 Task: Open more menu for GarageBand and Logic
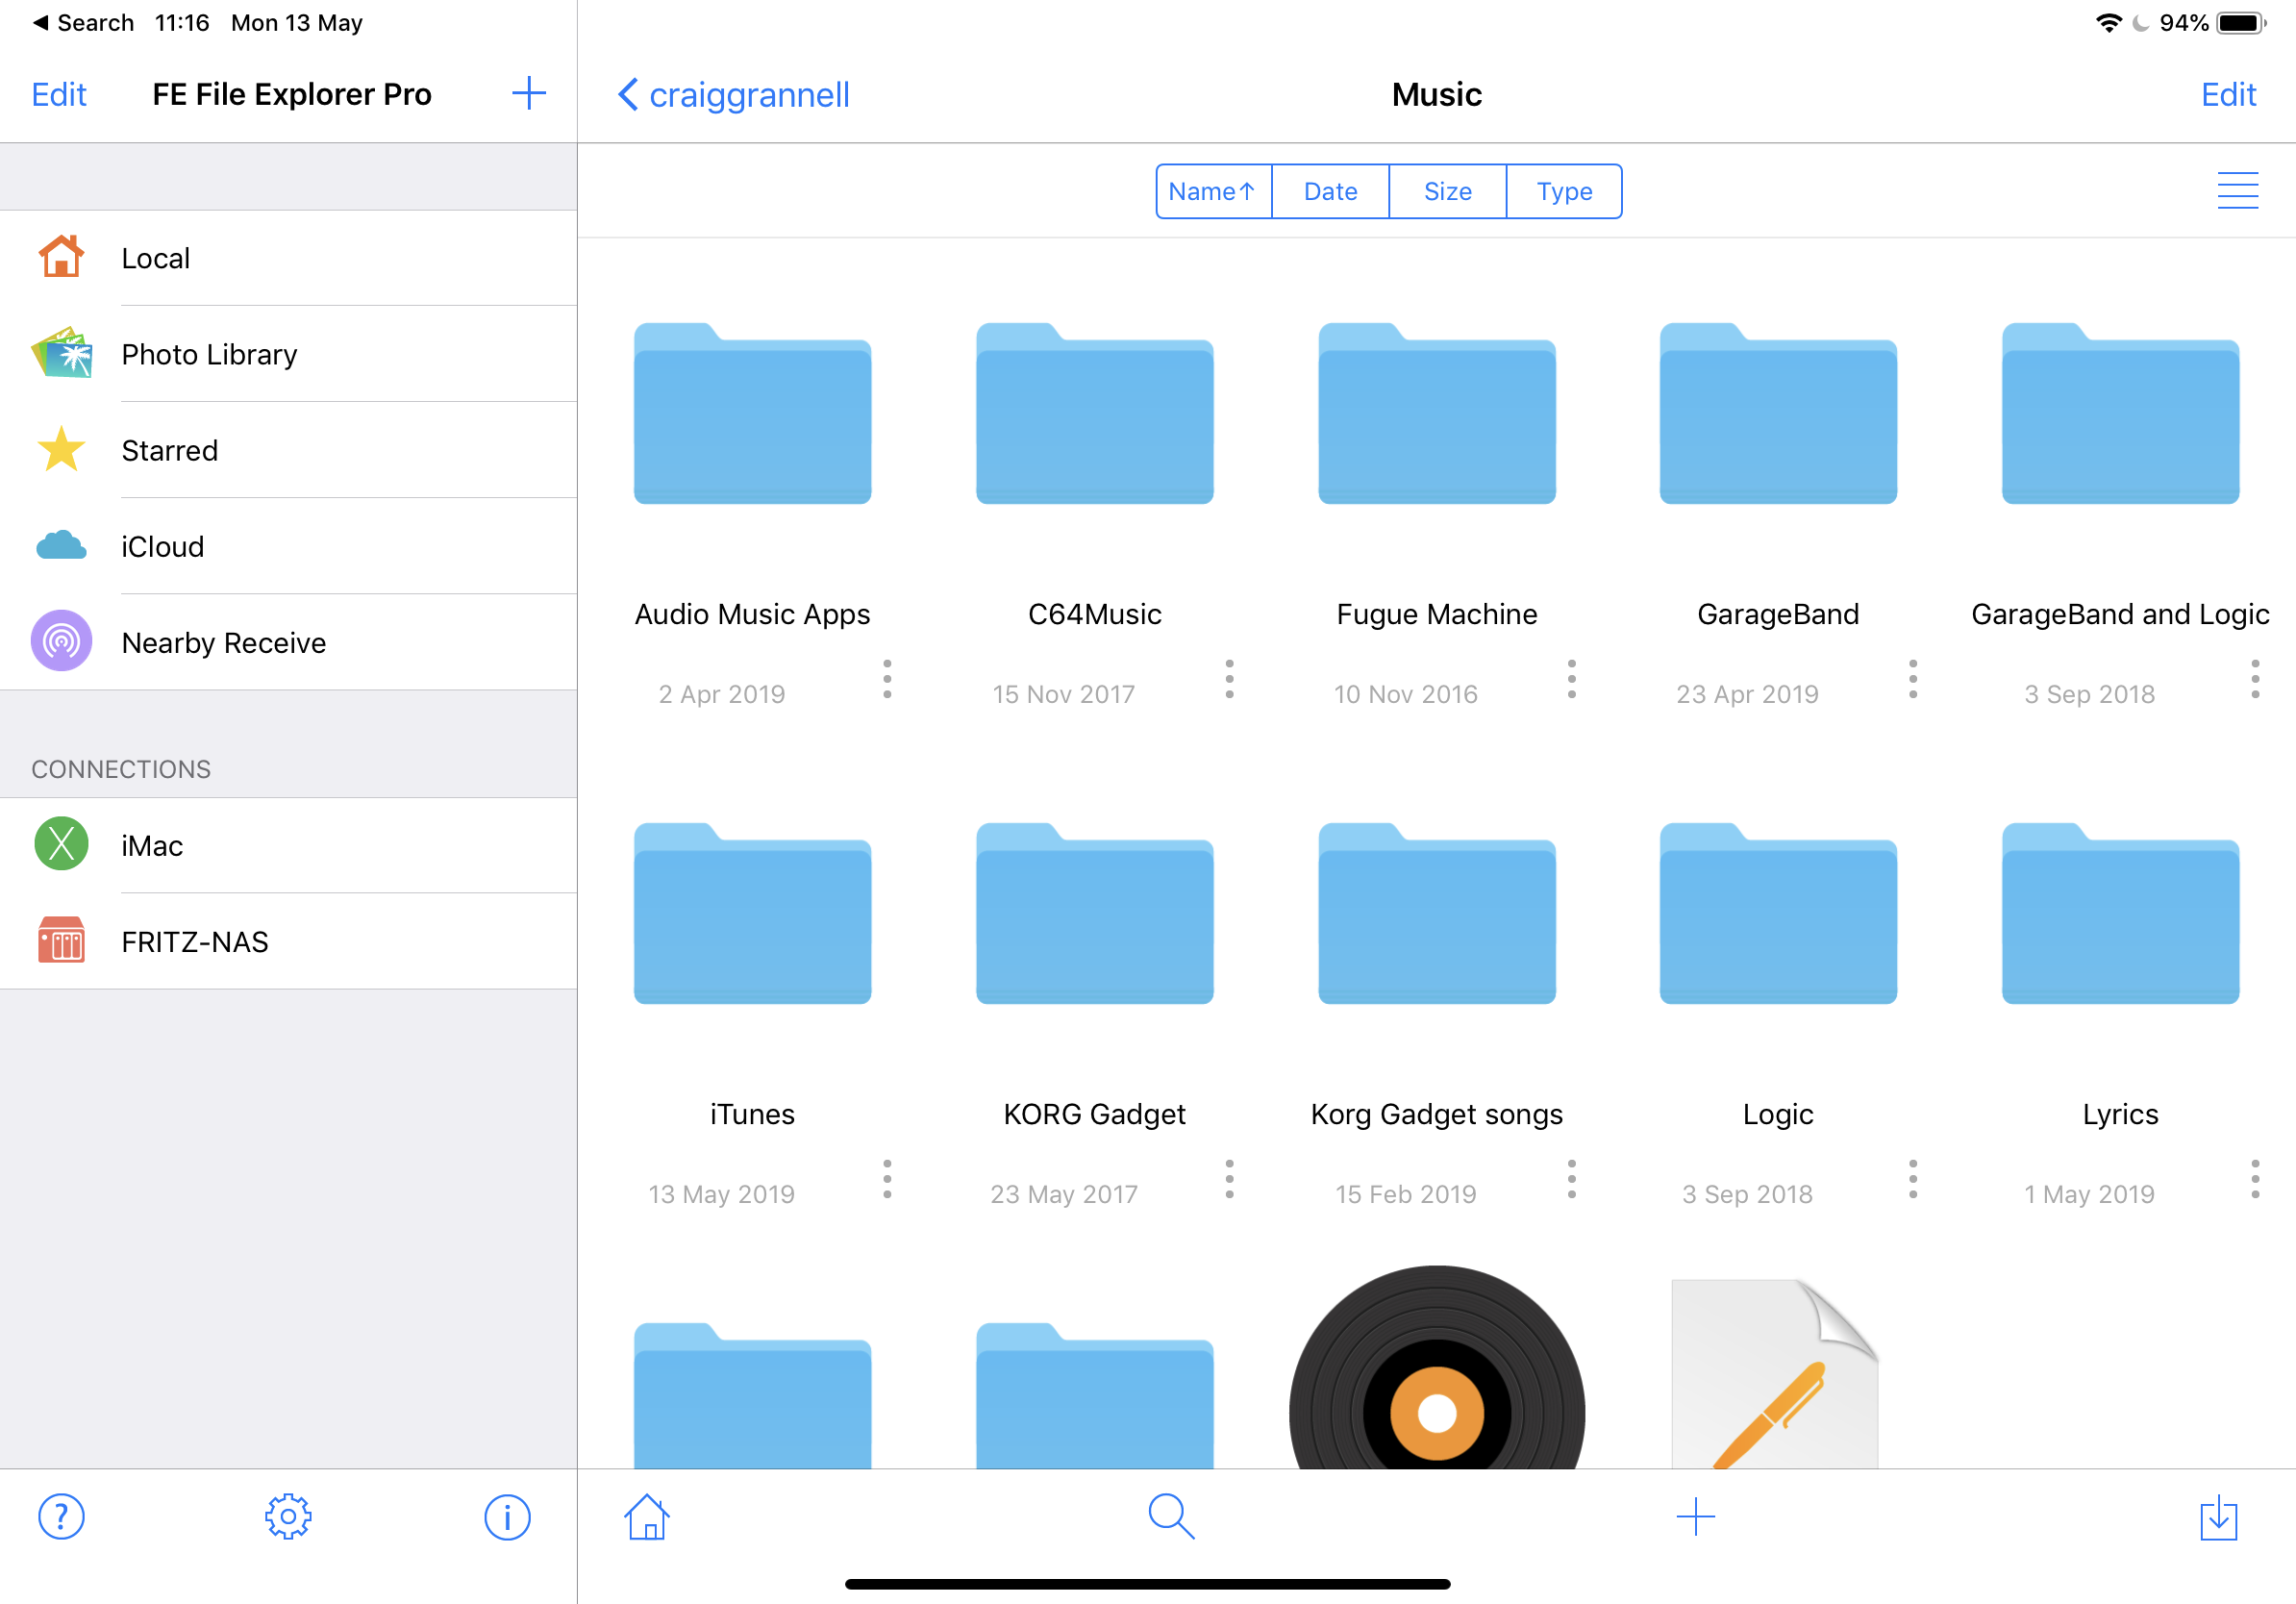pos(2255,679)
